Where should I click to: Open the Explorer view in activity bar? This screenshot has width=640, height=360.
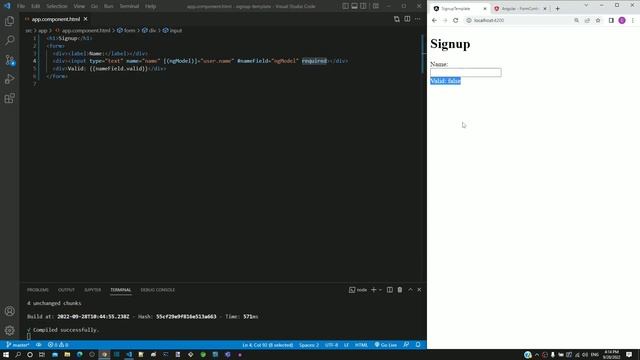[9, 21]
